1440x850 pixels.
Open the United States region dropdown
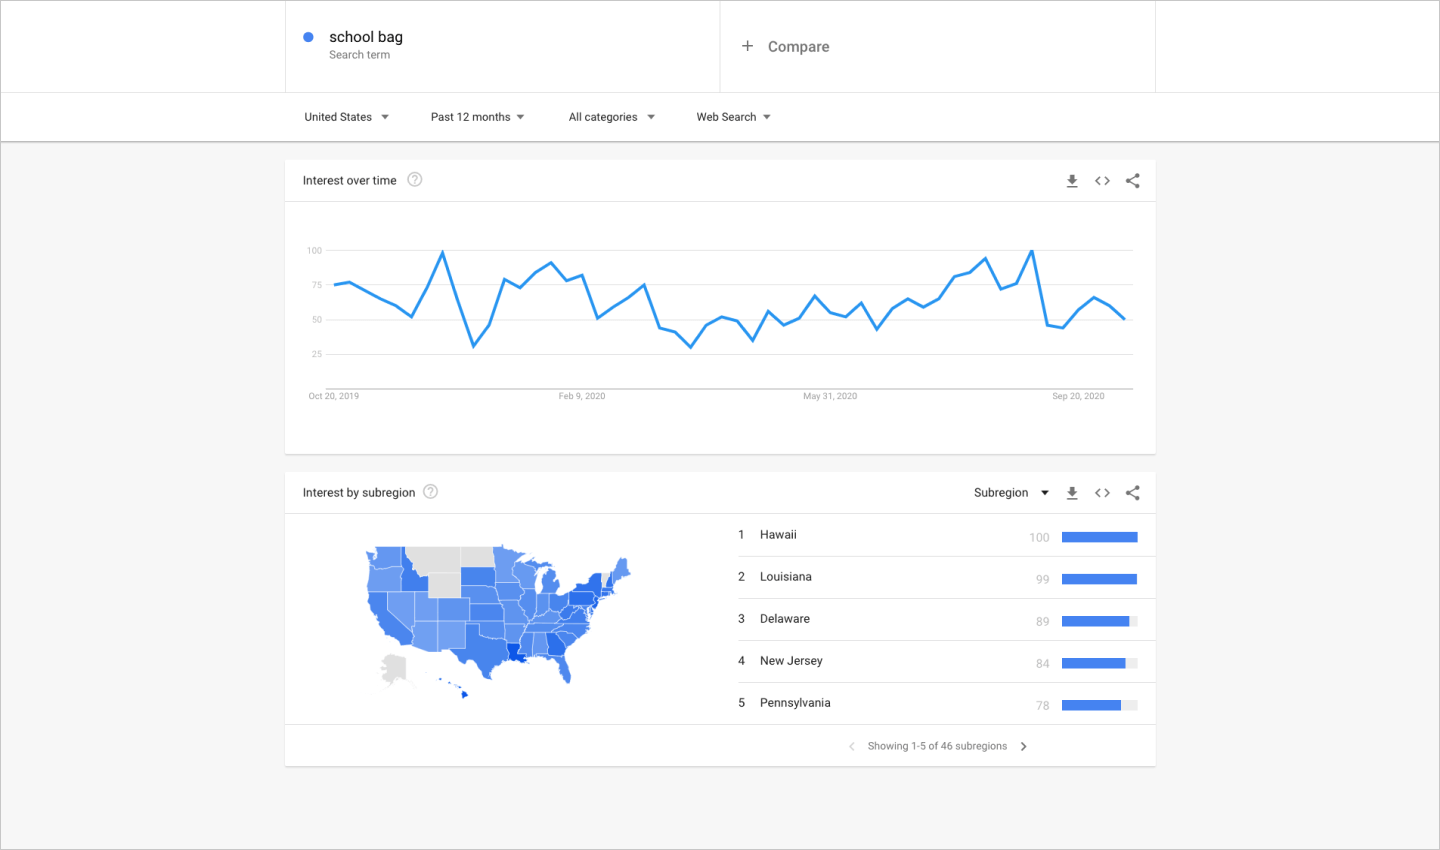point(346,117)
